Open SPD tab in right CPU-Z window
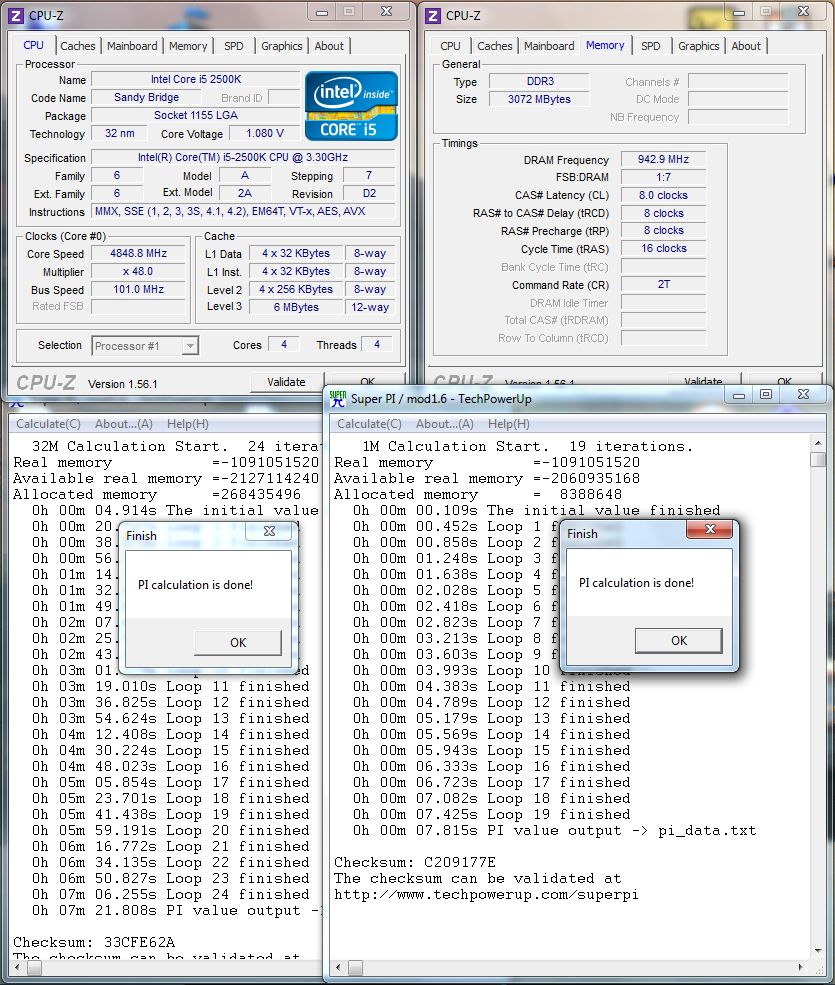835x985 pixels. [651, 46]
